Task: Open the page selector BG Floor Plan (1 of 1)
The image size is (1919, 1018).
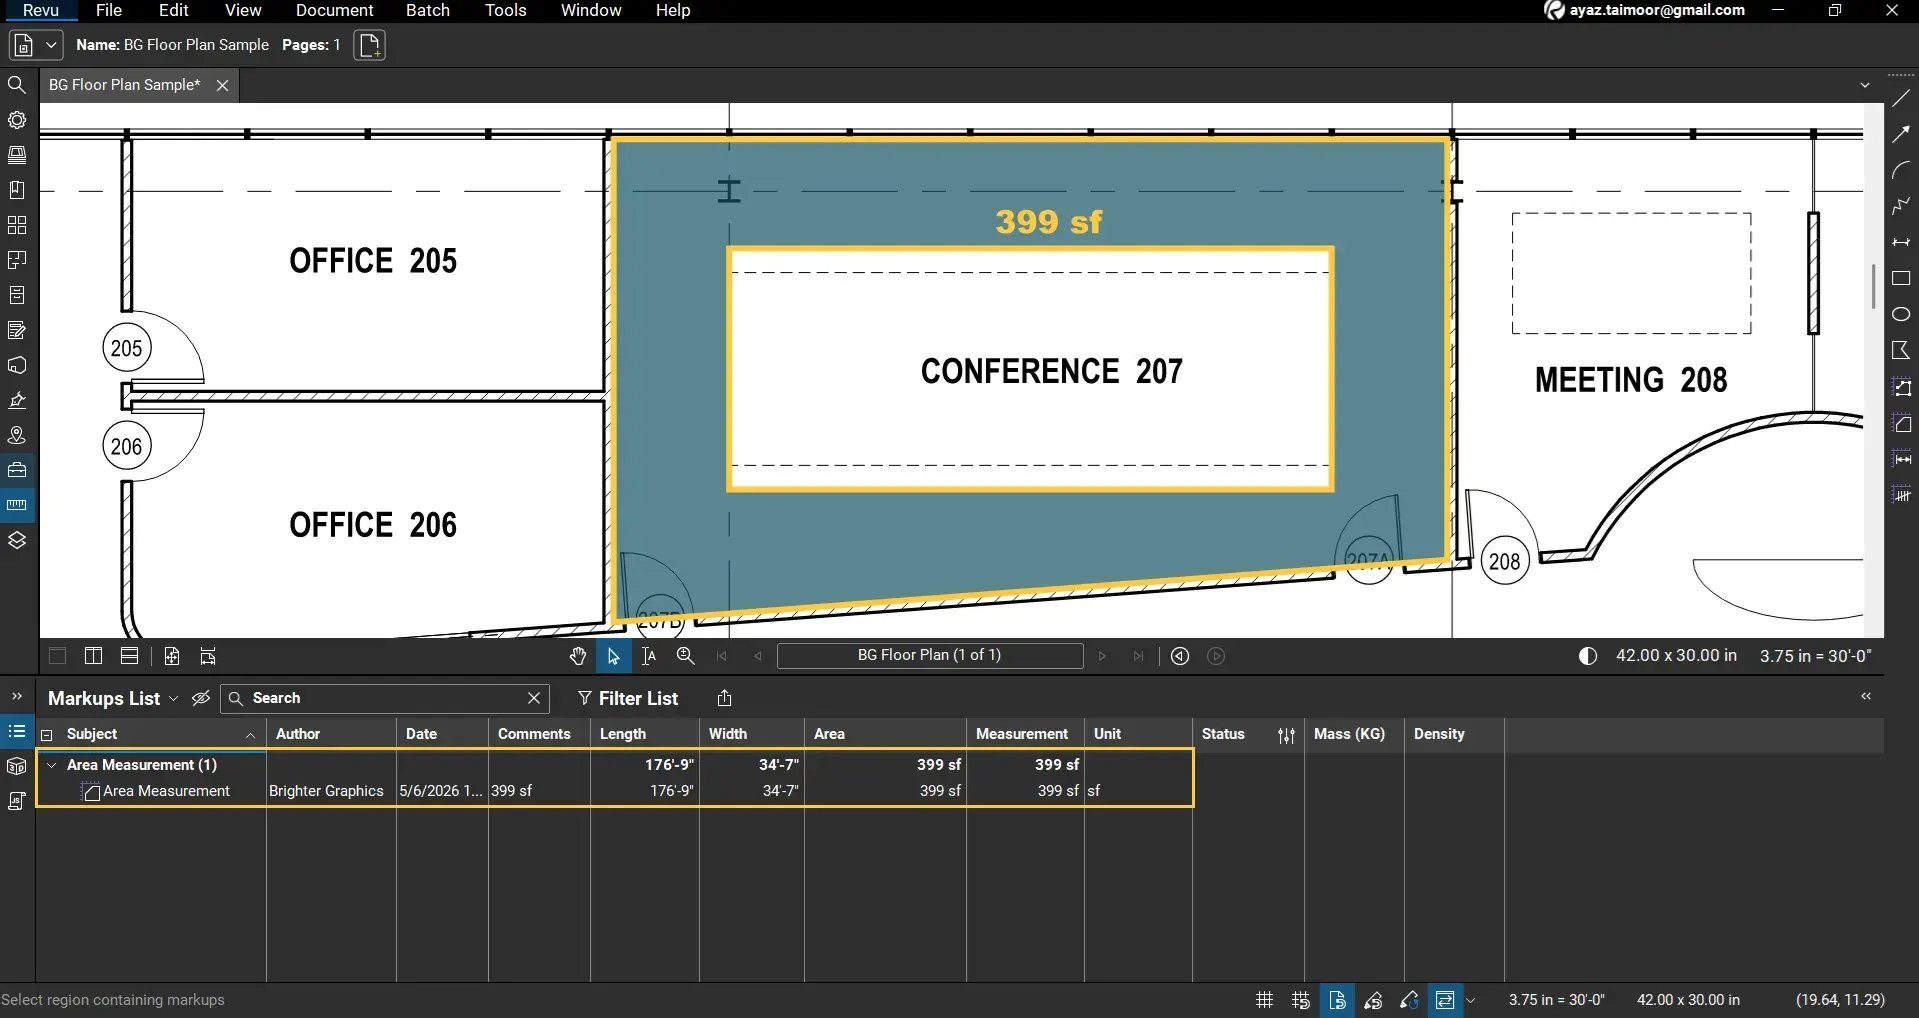Action: (x=930, y=656)
